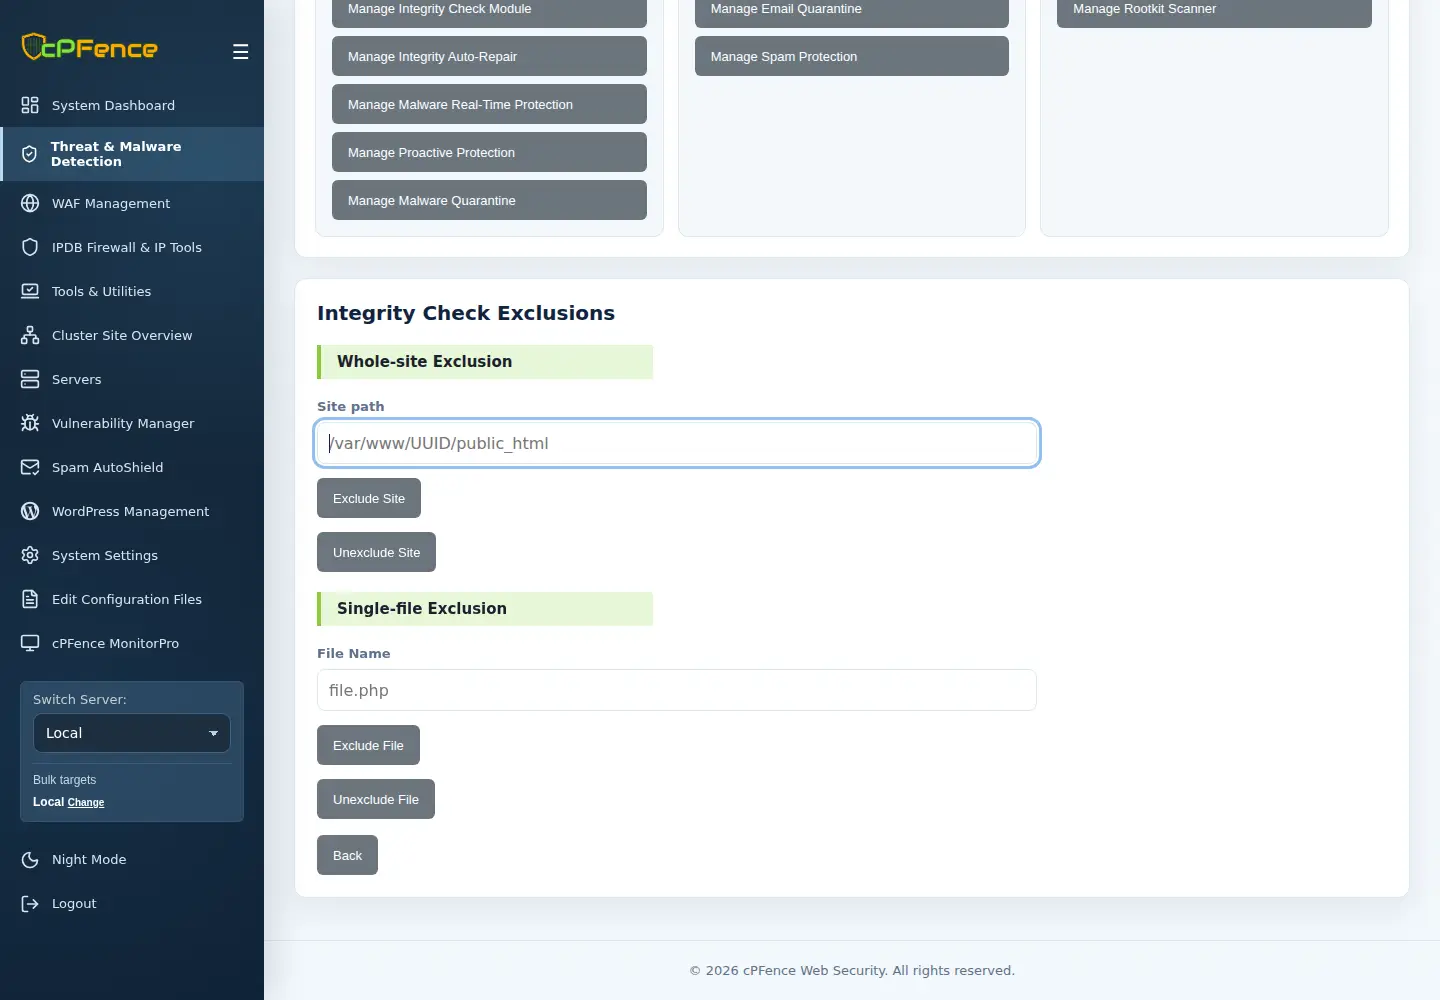Click the Servers stack icon
Viewport: 1440px width, 1000px height.
pos(30,379)
